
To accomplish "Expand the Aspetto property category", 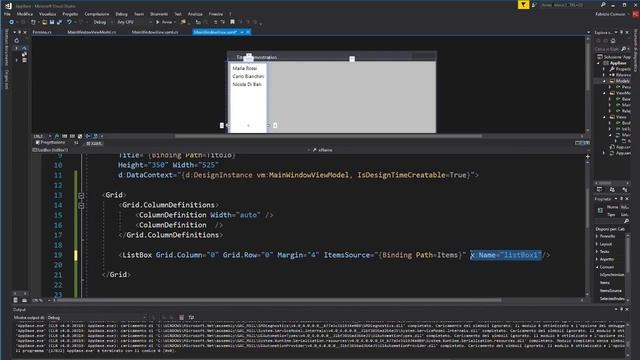I will [597, 259].
